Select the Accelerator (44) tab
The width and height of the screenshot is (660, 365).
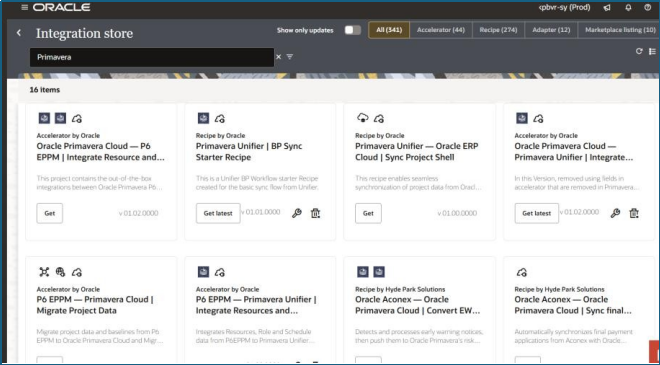pos(441,30)
